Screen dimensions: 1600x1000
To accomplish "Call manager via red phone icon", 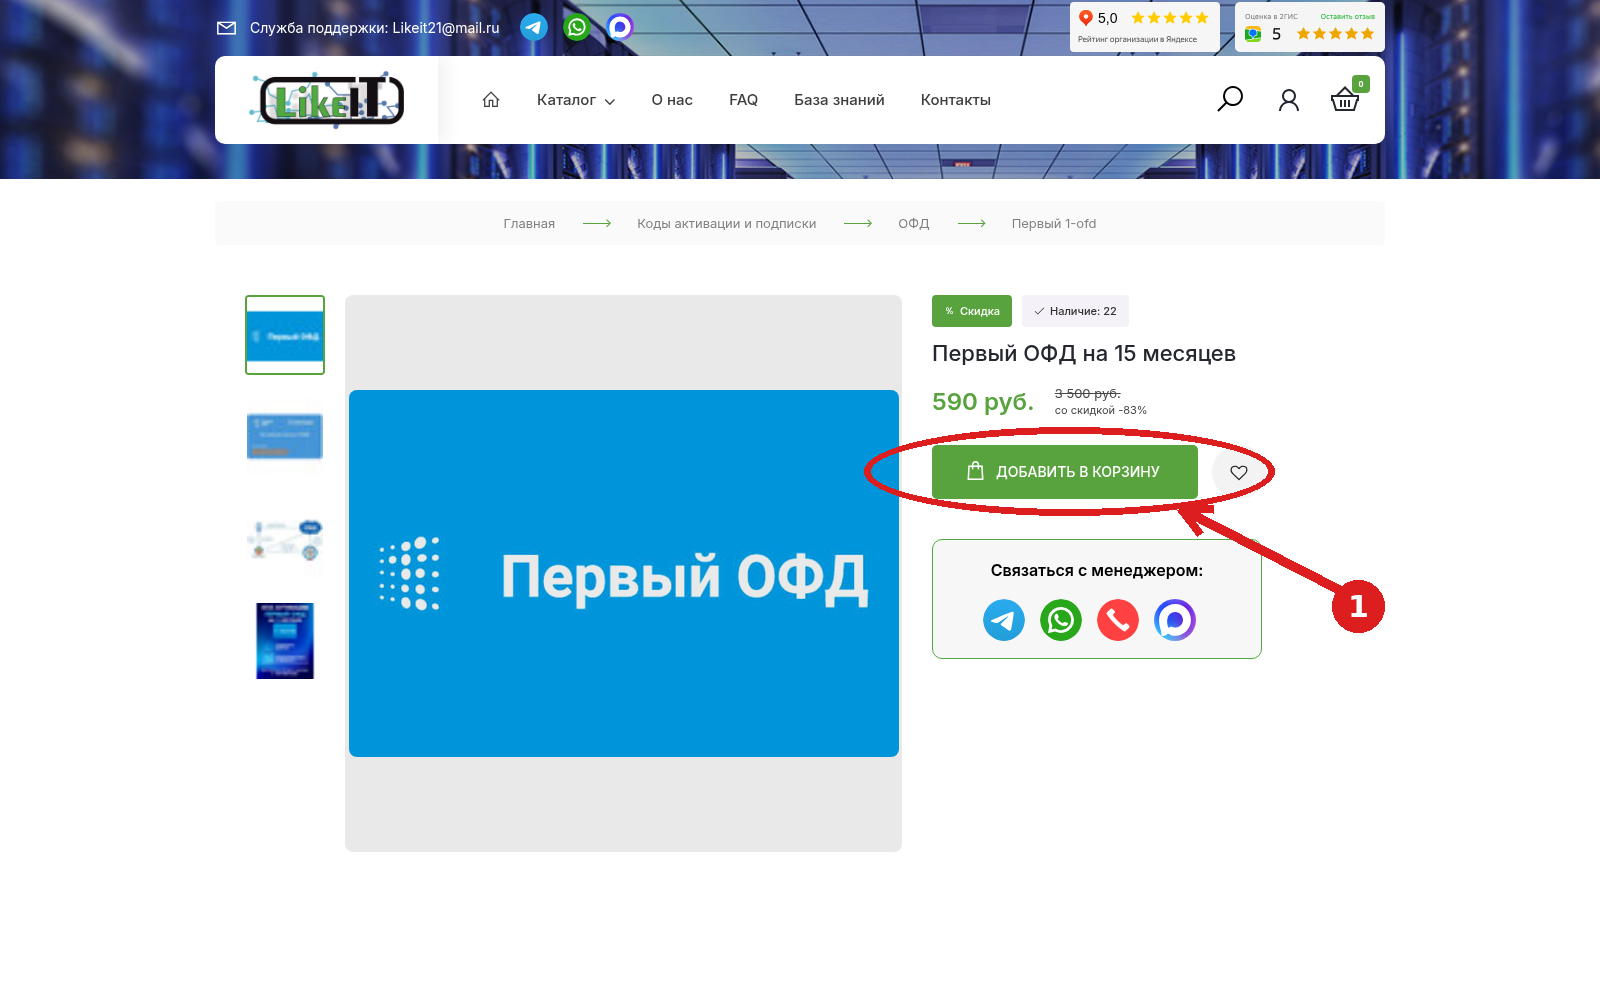I will pos(1118,620).
